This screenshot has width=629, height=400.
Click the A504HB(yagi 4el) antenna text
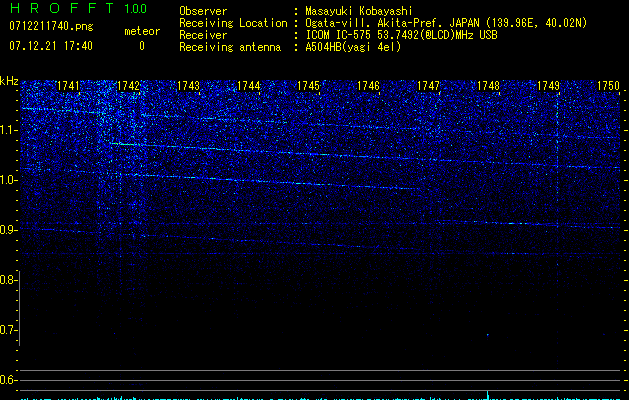[353, 47]
